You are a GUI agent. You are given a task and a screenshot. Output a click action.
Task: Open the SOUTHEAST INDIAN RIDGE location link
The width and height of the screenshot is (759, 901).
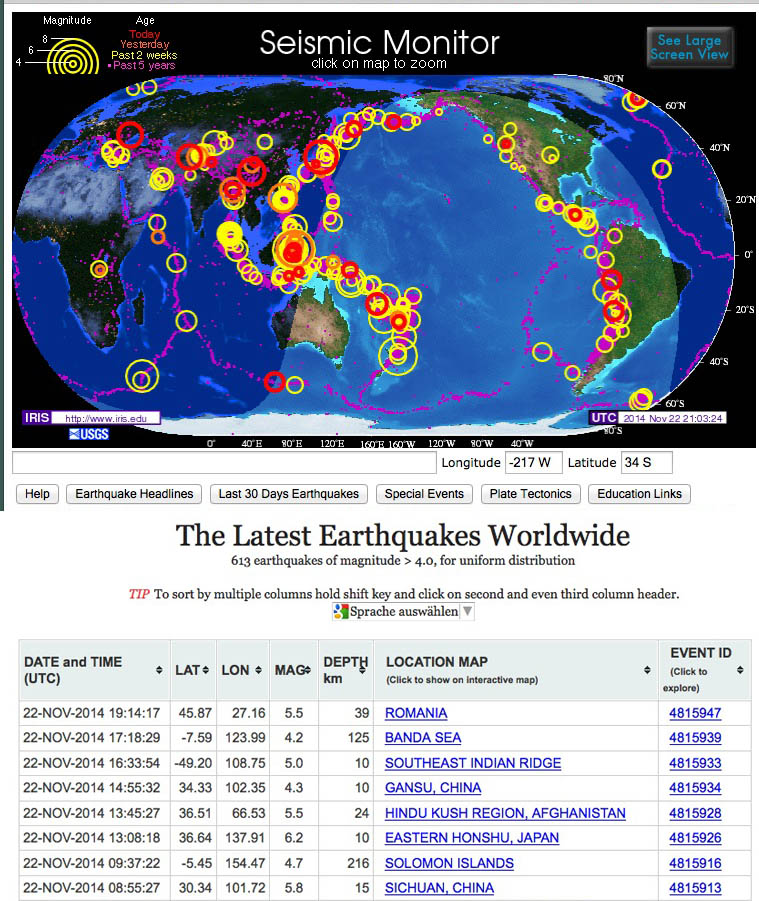pos(473,763)
